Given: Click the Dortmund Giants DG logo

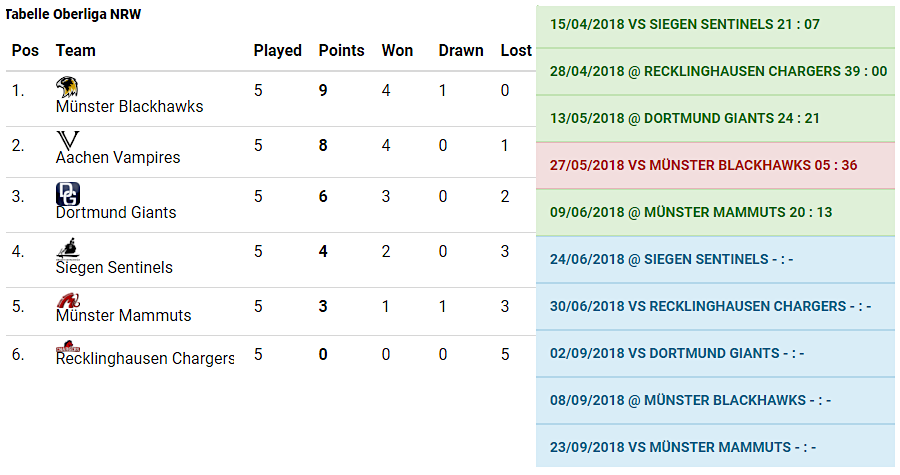Looking at the screenshot, I should 68,194.
